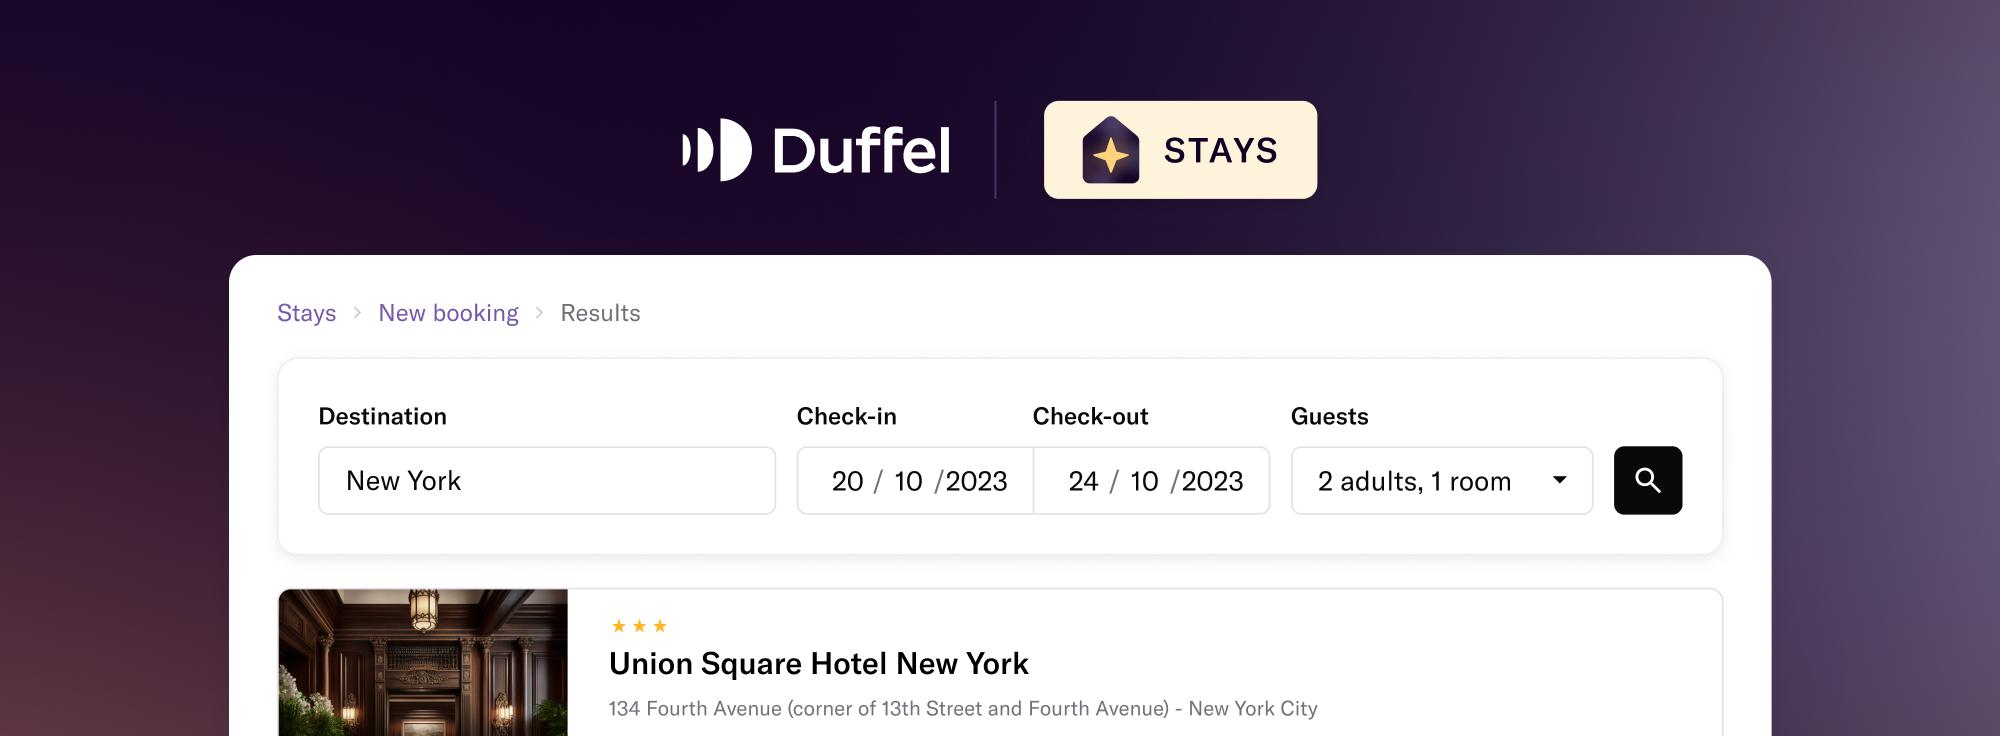The width and height of the screenshot is (2000, 736).
Task: Click the Duffel wordmark text
Action: tap(861, 151)
